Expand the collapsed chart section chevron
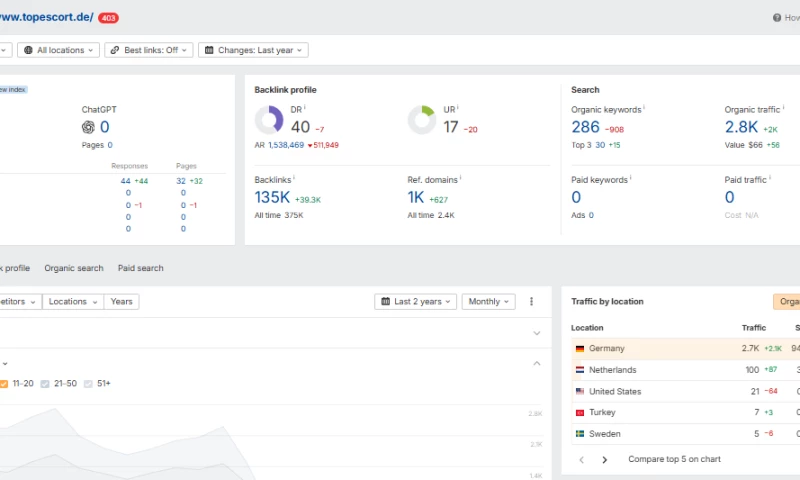Viewport: 800px width, 480px height. [537, 333]
